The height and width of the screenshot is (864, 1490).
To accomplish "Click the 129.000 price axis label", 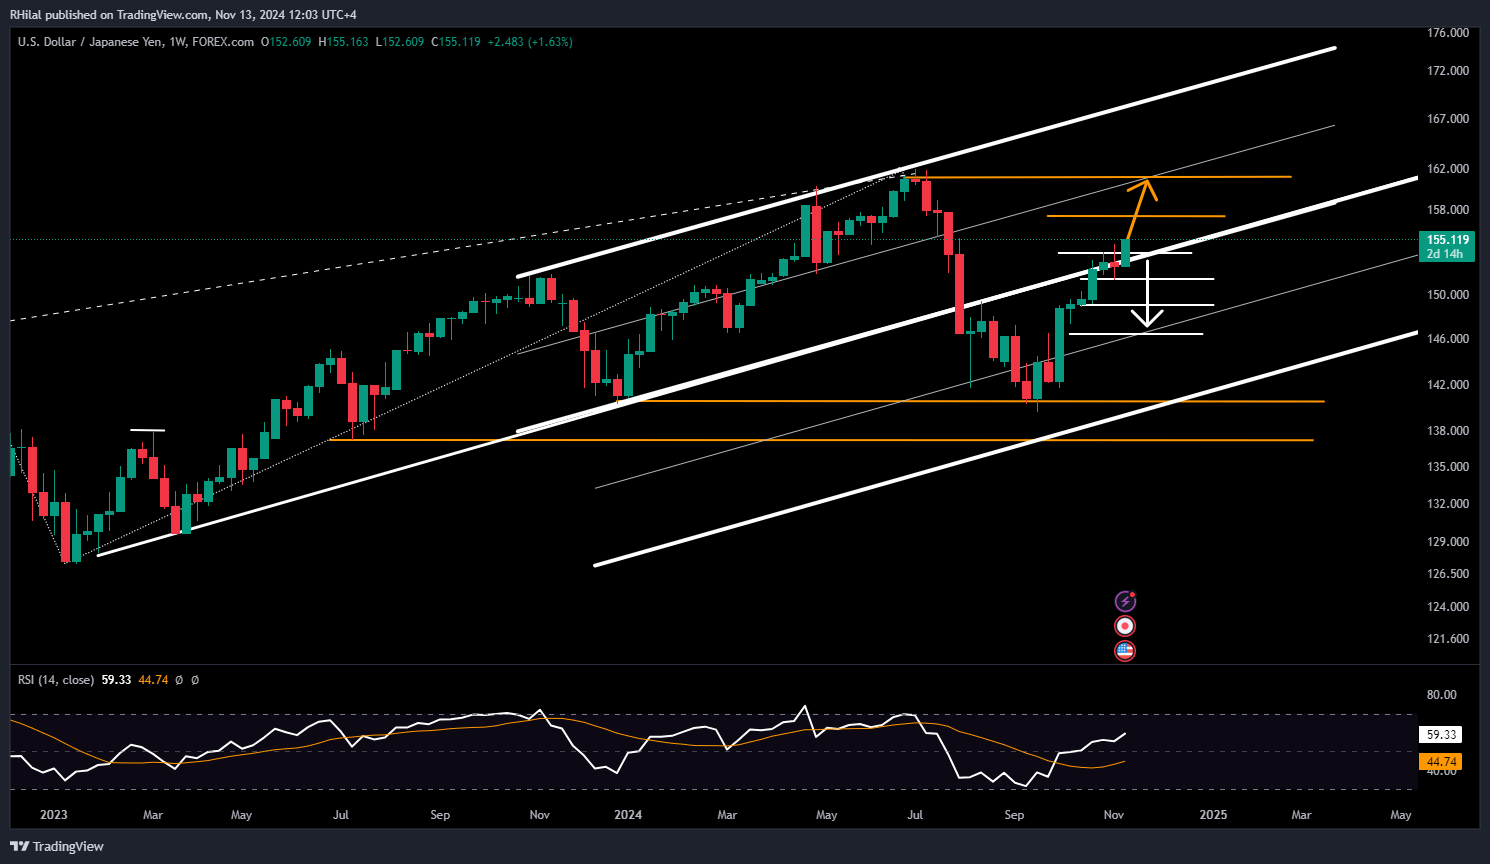I will click(x=1447, y=542).
